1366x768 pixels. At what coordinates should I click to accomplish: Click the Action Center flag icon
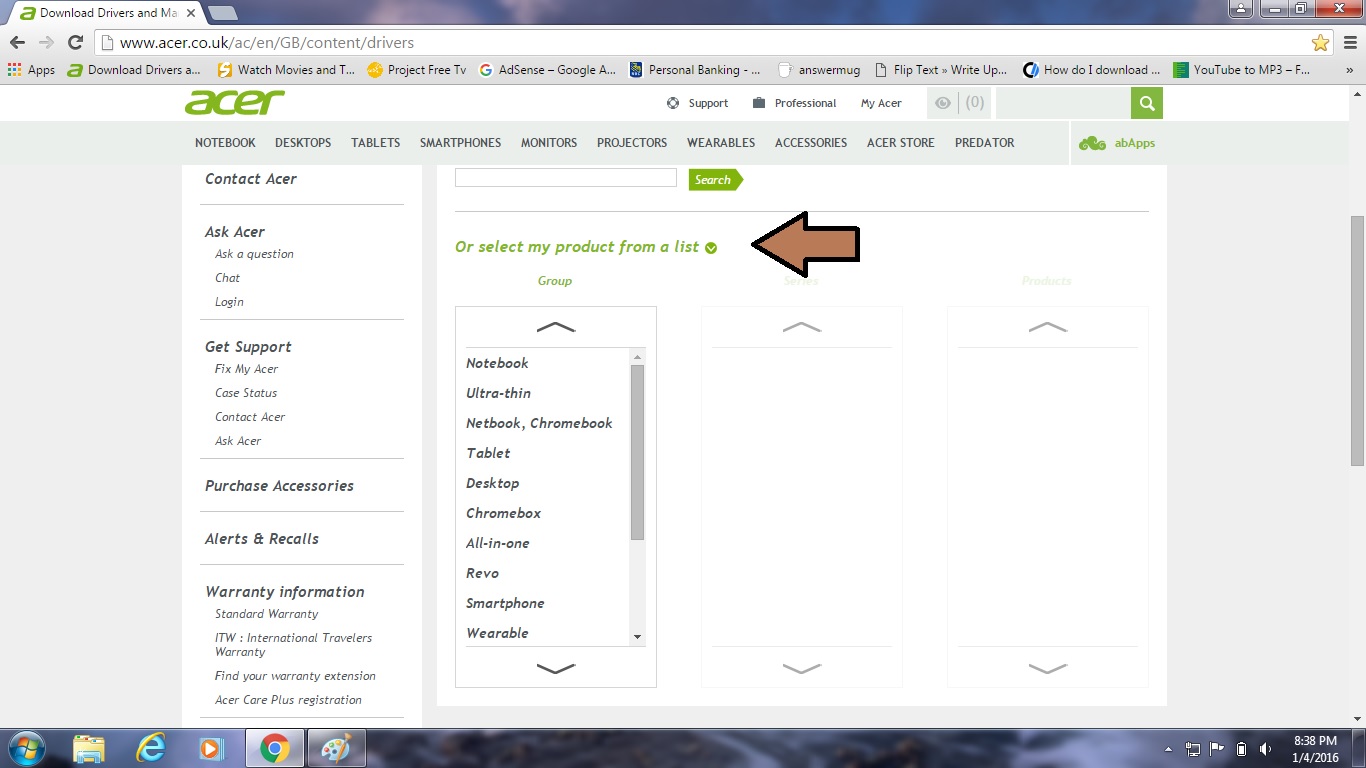(x=1217, y=749)
